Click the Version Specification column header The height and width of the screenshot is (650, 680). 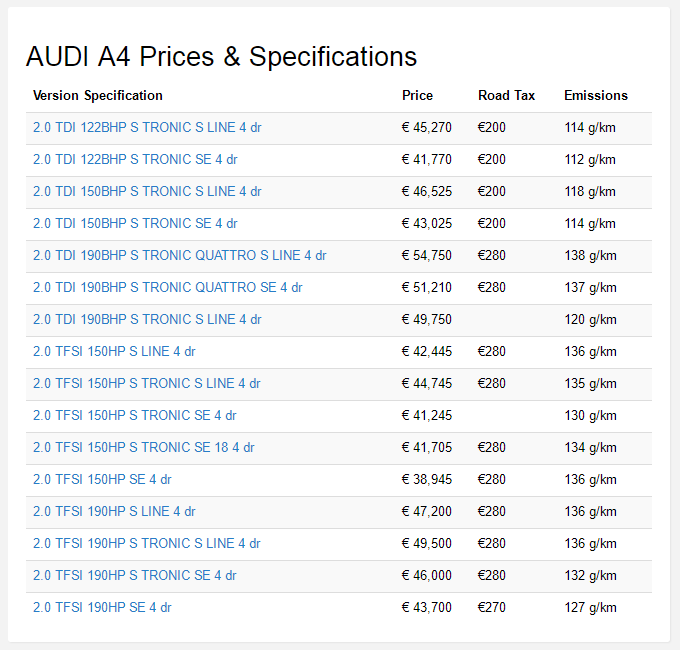[x=98, y=96]
